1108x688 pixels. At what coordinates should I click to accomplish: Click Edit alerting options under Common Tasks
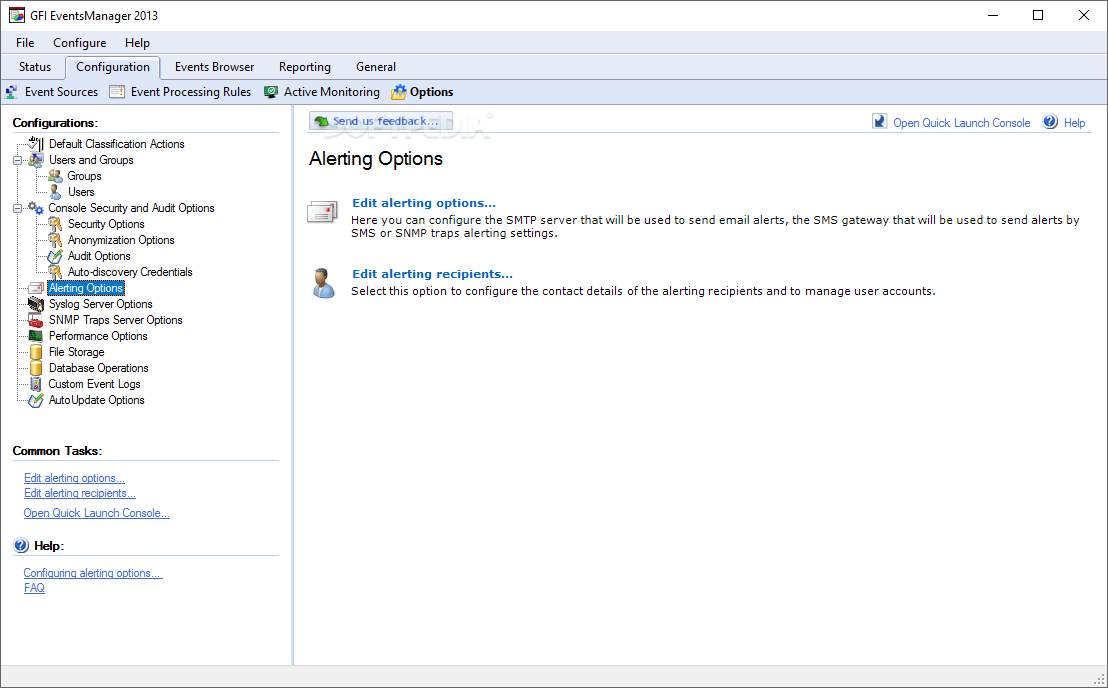pyautogui.click(x=74, y=478)
